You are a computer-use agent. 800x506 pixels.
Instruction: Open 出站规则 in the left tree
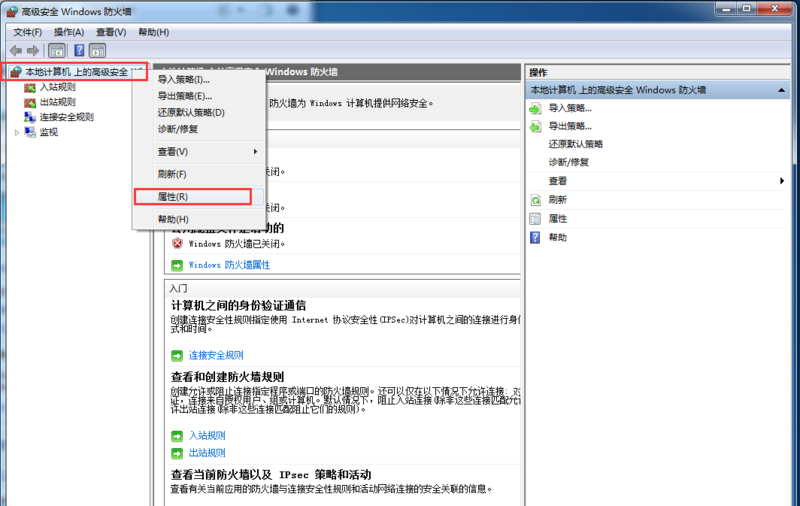[58, 102]
